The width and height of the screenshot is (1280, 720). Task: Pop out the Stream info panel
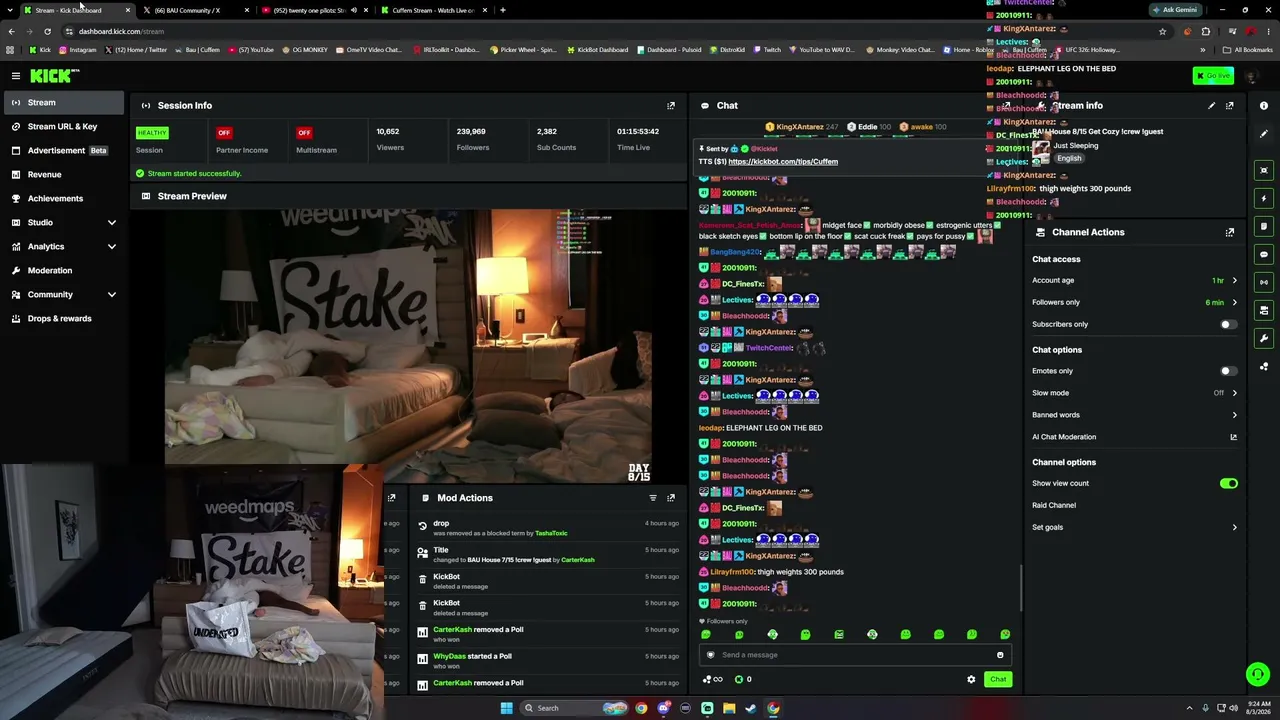1230,105
